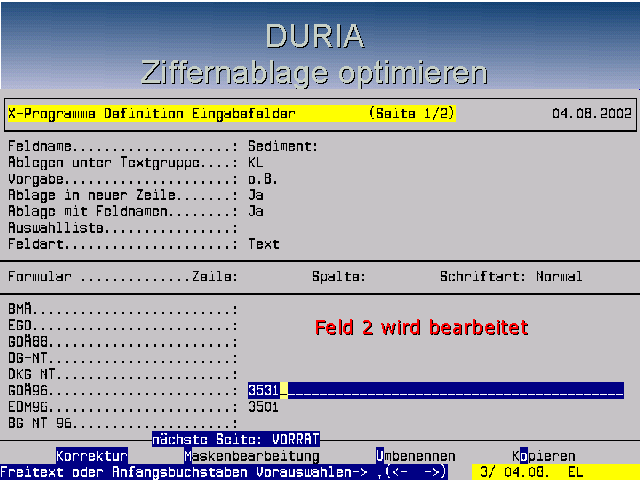The width and height of the screenshot is (640, 480).
Task: Click the '(Seite 1/2)' page indicator
Action: pyautogui.click(x=412, y=113)
